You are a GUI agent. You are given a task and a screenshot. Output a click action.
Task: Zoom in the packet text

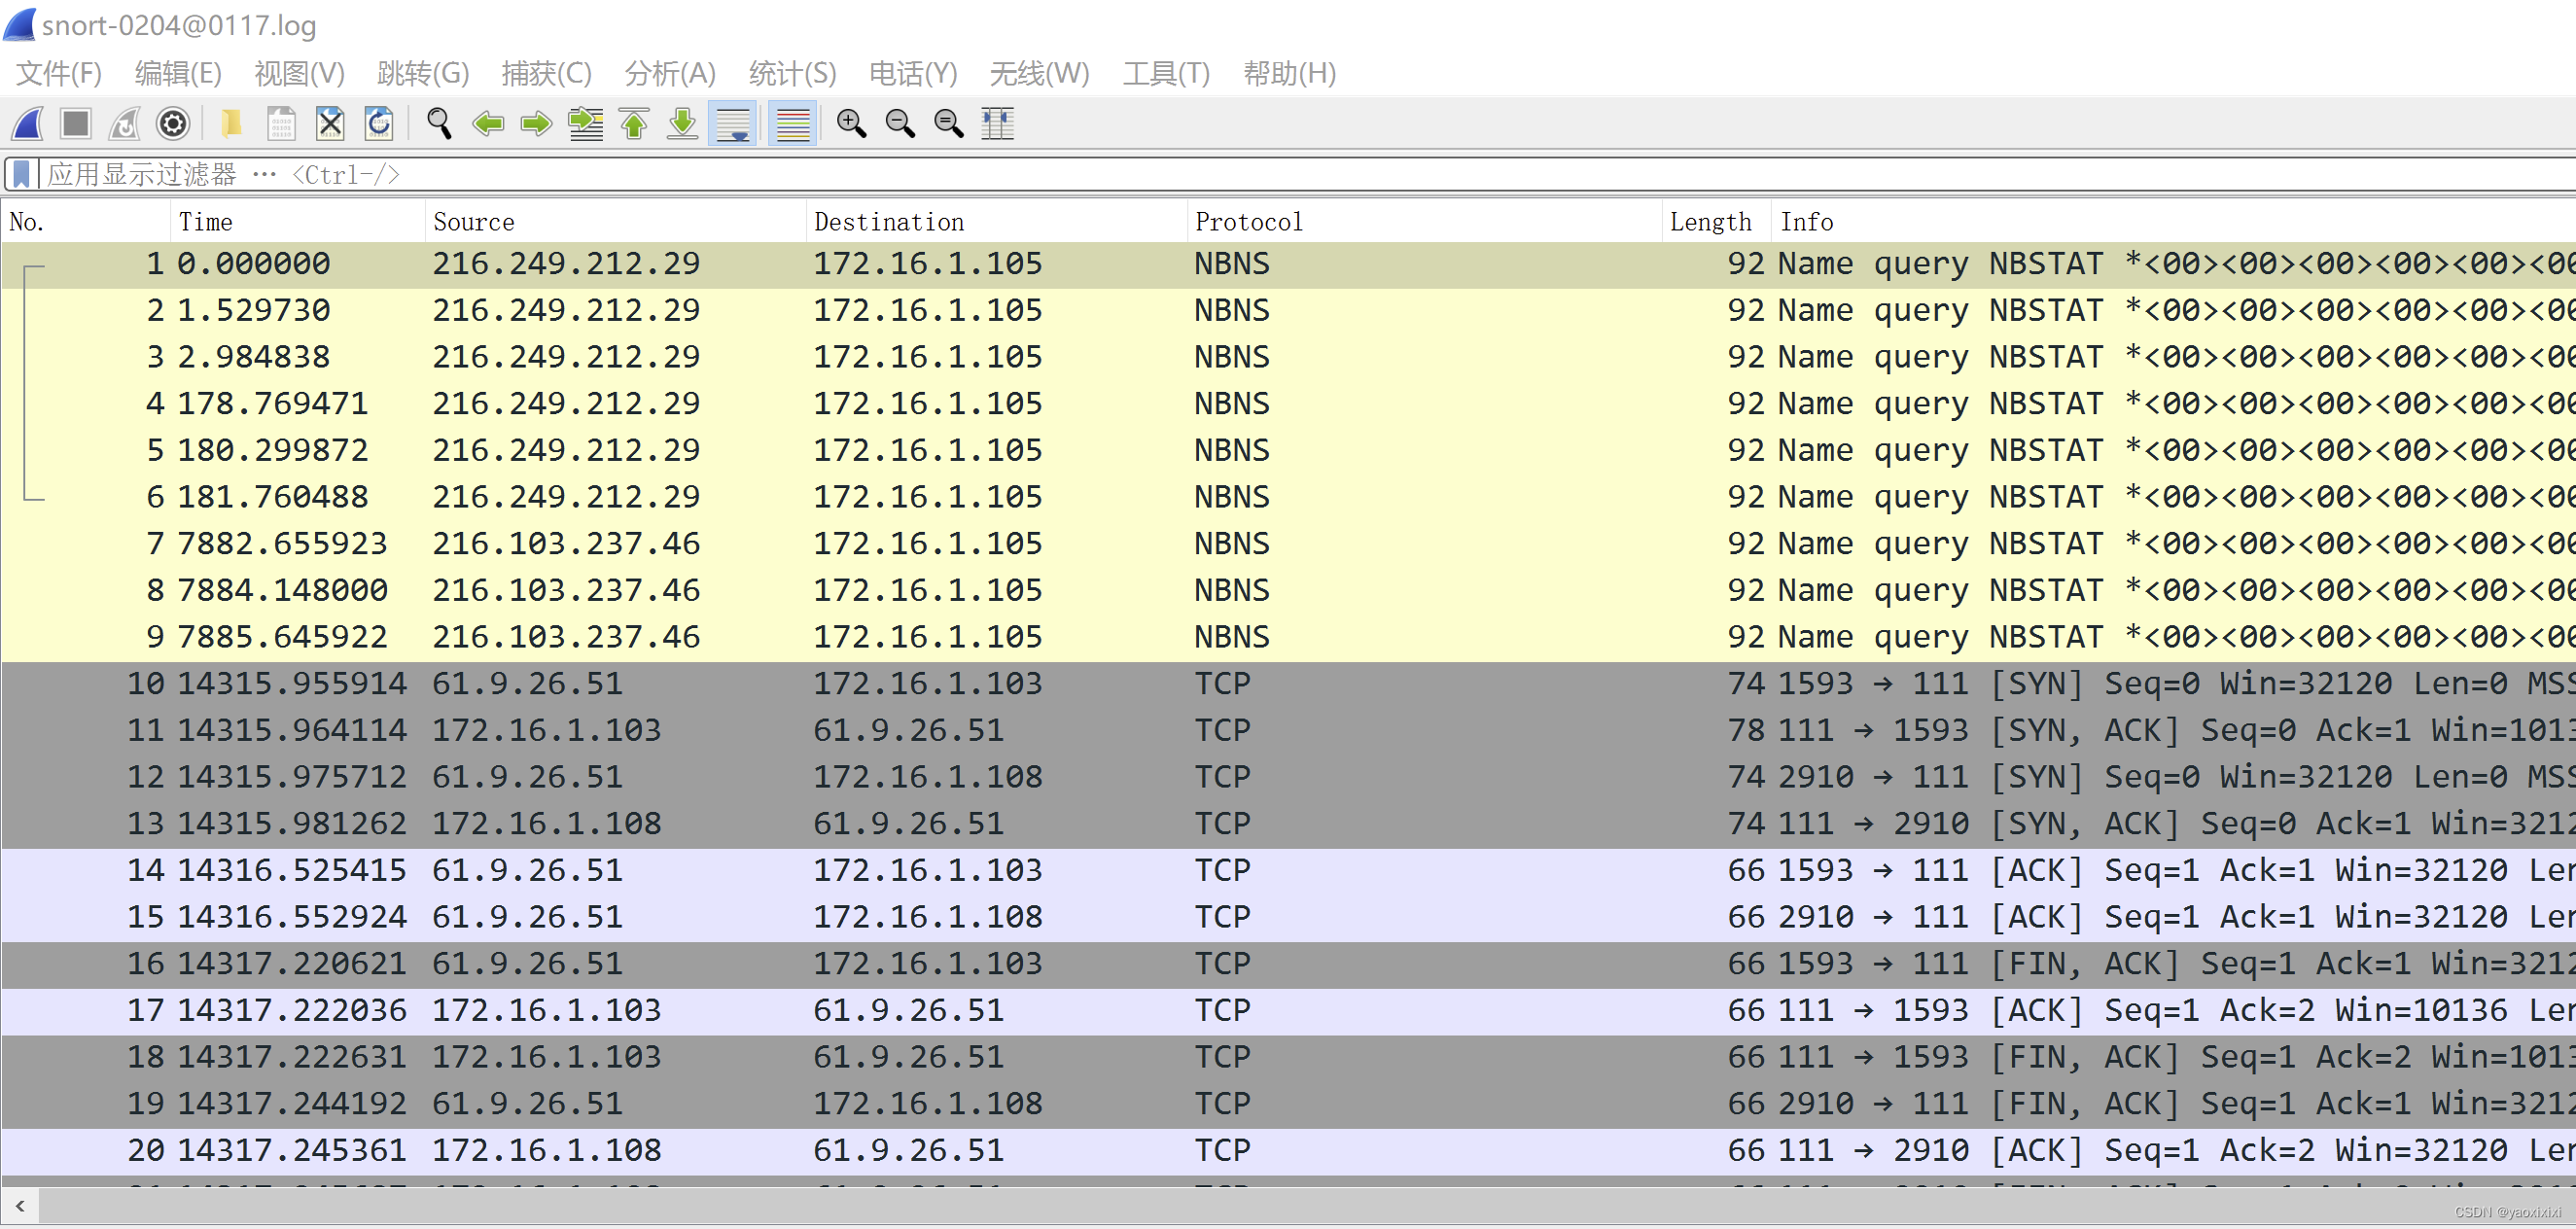(852, 124)
